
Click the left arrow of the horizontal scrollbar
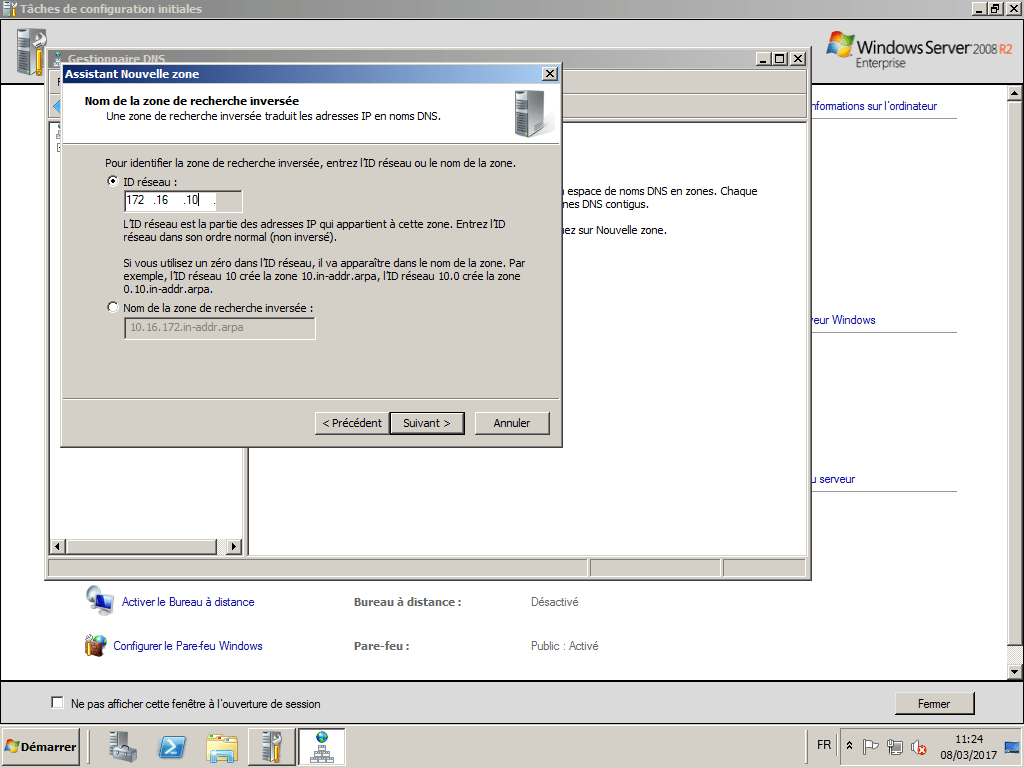point(57,546)
